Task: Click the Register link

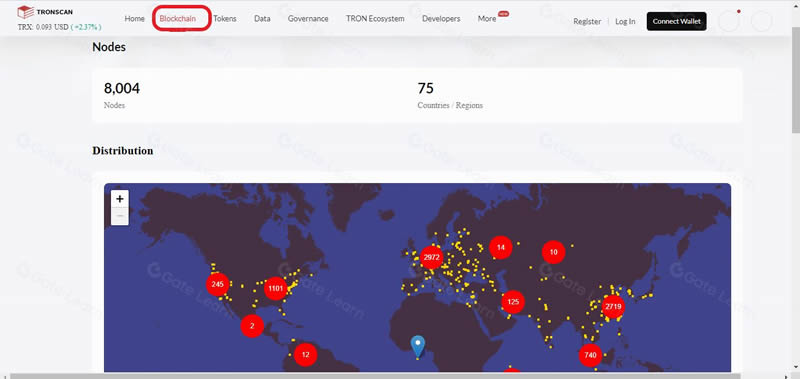Action: click(x=587, y=21)
